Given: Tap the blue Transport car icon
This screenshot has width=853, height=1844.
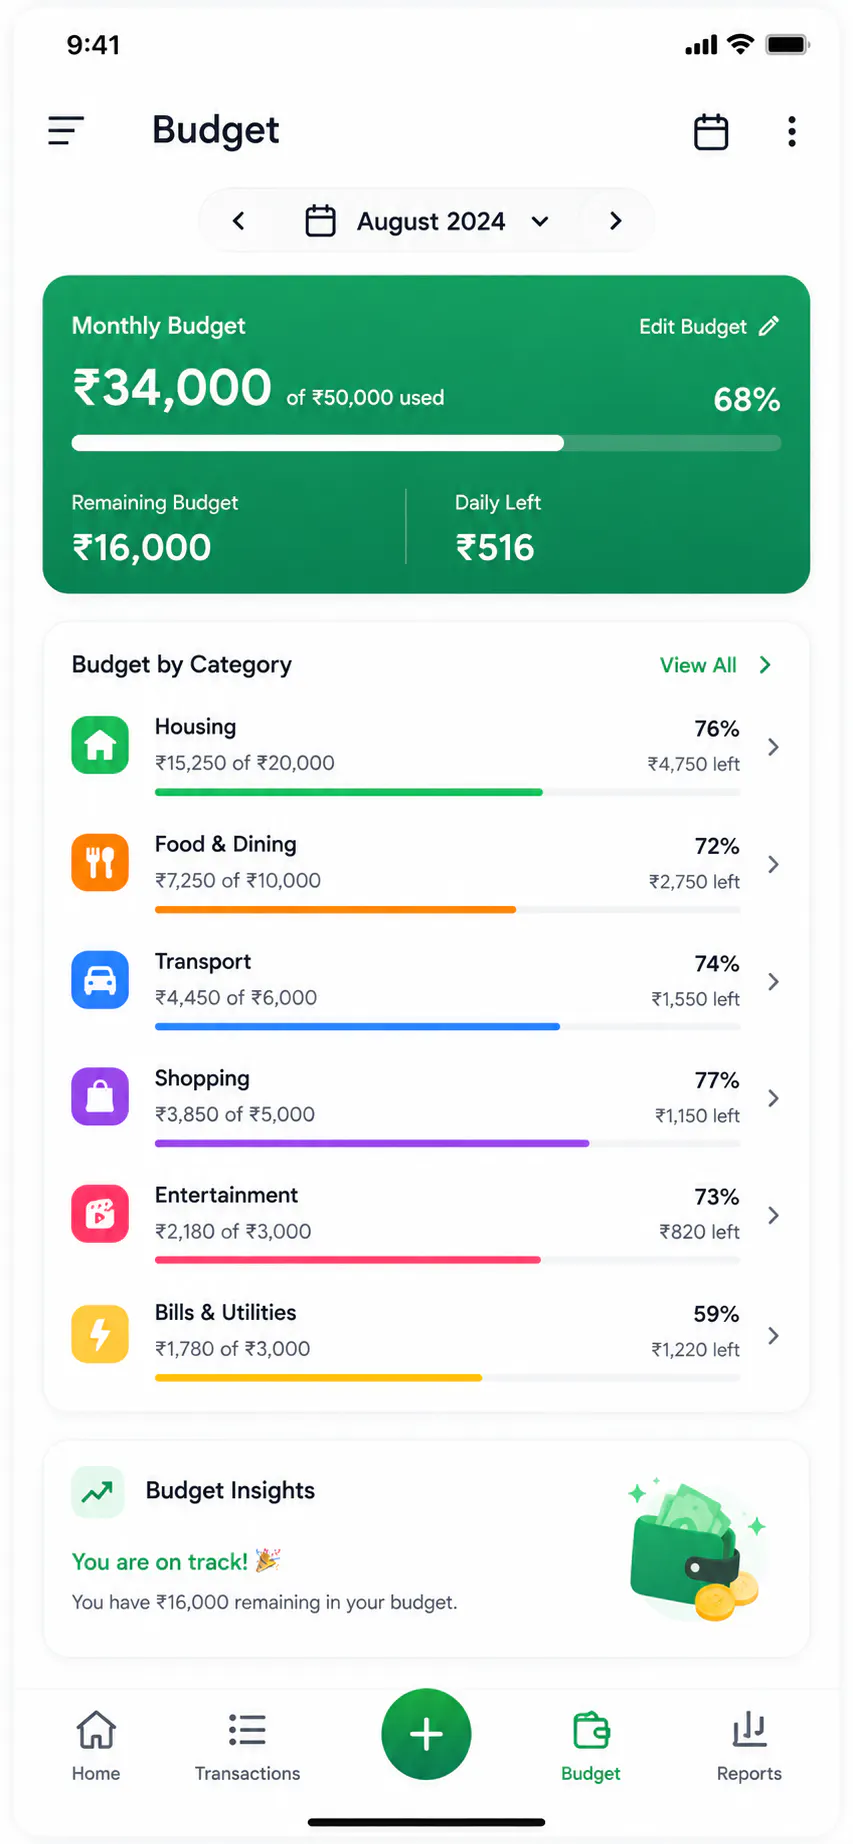Looking at the screenshot, I should pos(100,980).
